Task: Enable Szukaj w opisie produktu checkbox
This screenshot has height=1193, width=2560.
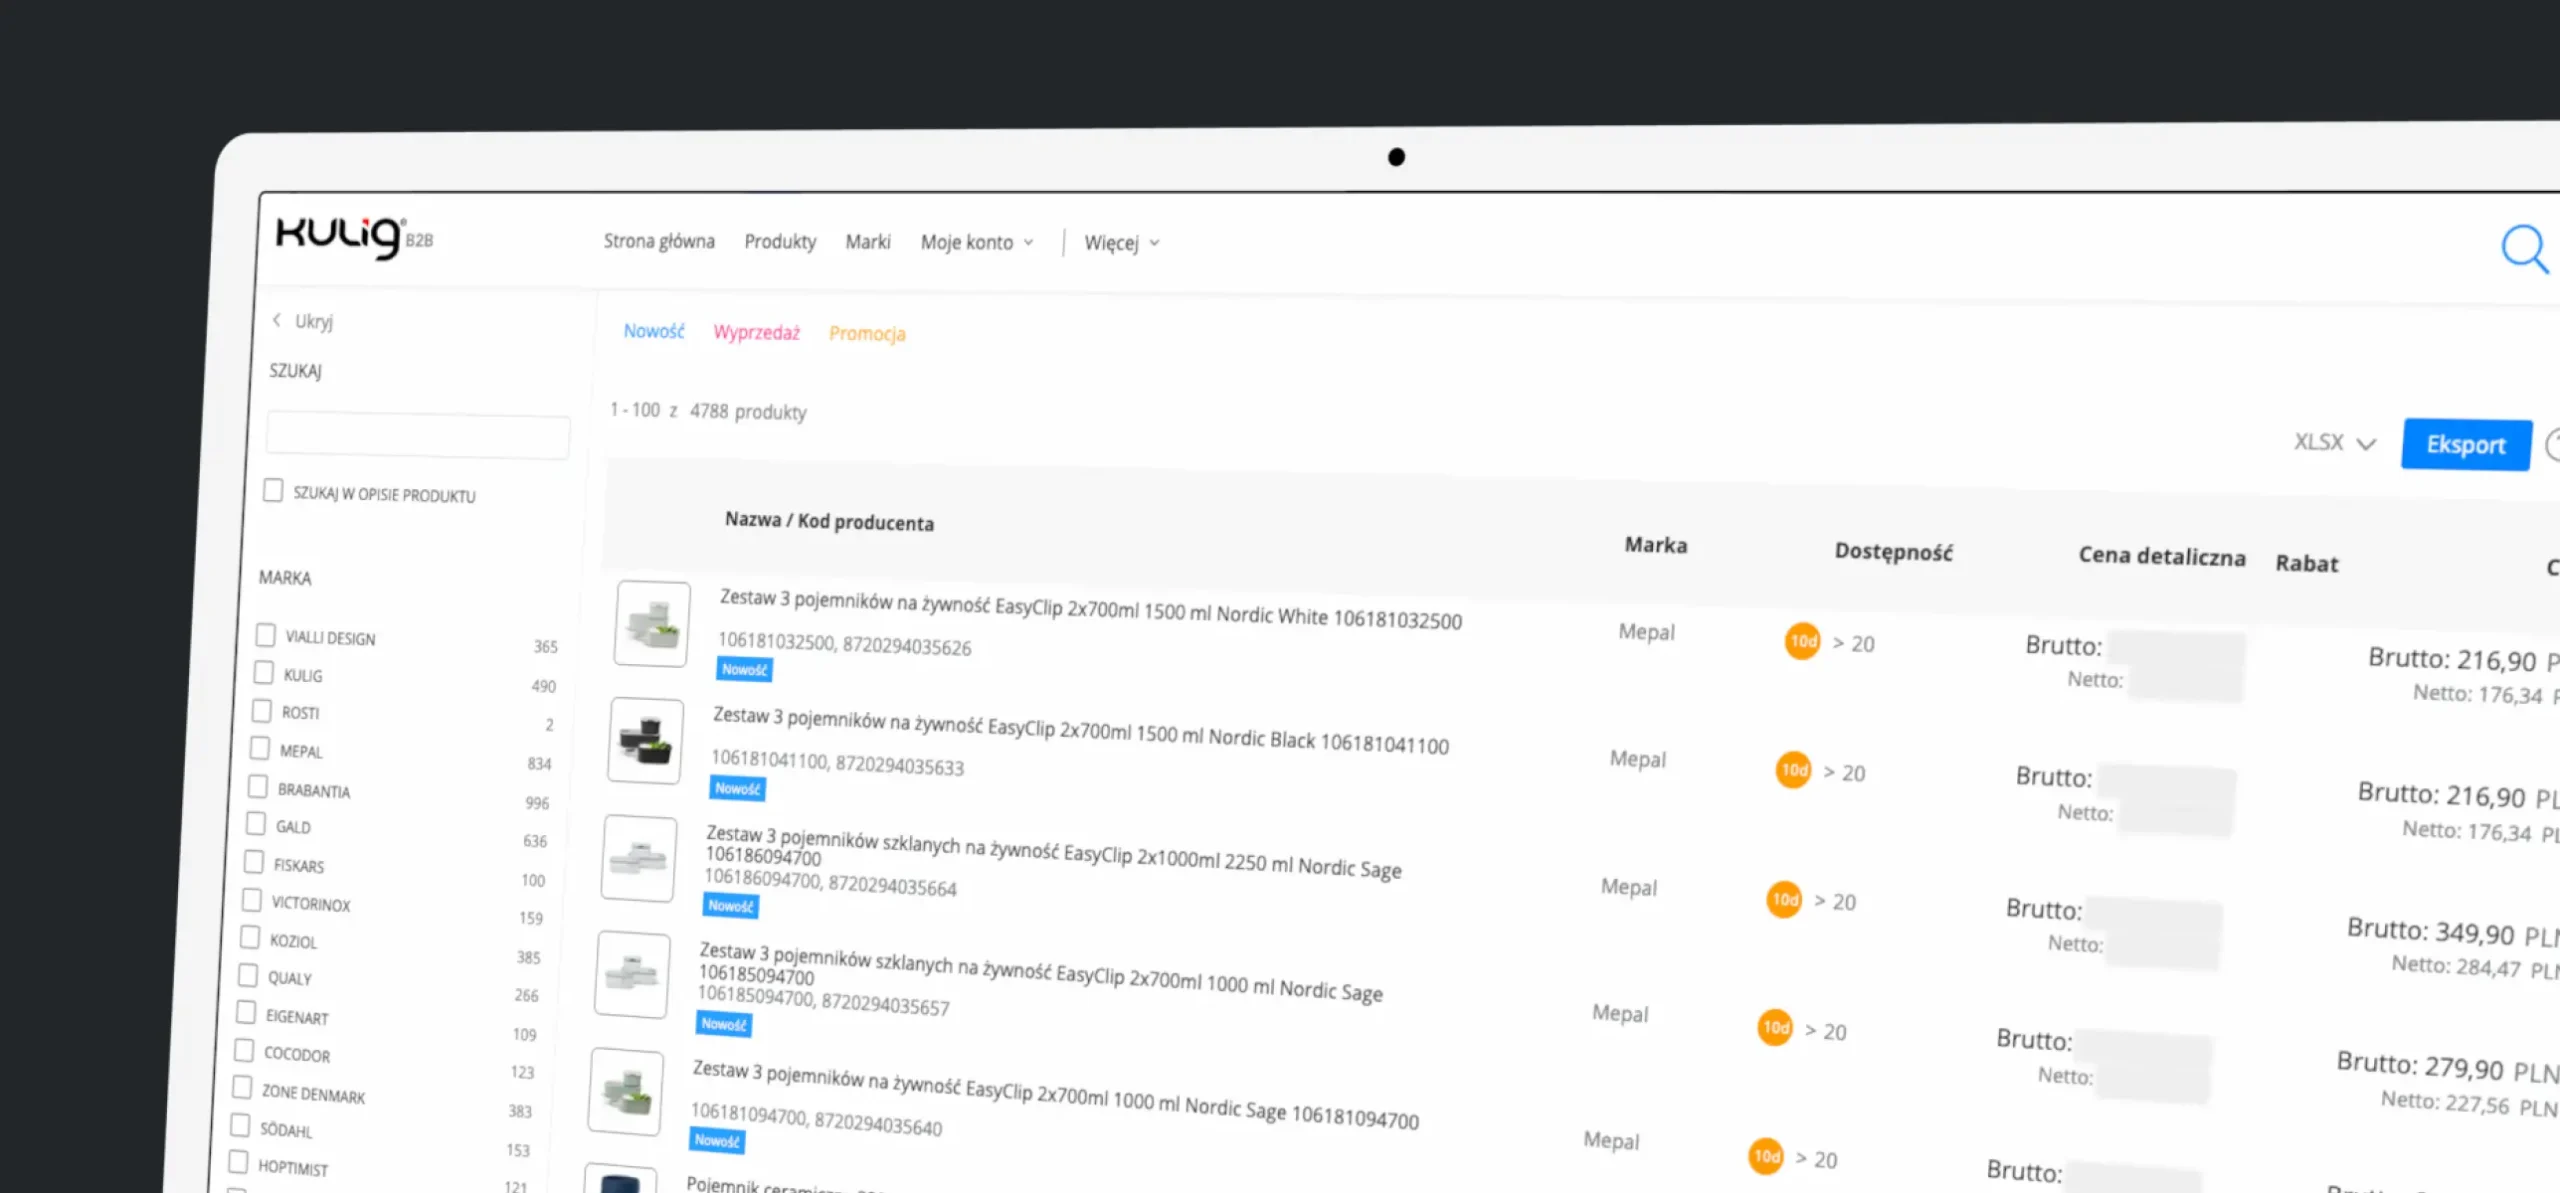Action: (x=273, y=490)
